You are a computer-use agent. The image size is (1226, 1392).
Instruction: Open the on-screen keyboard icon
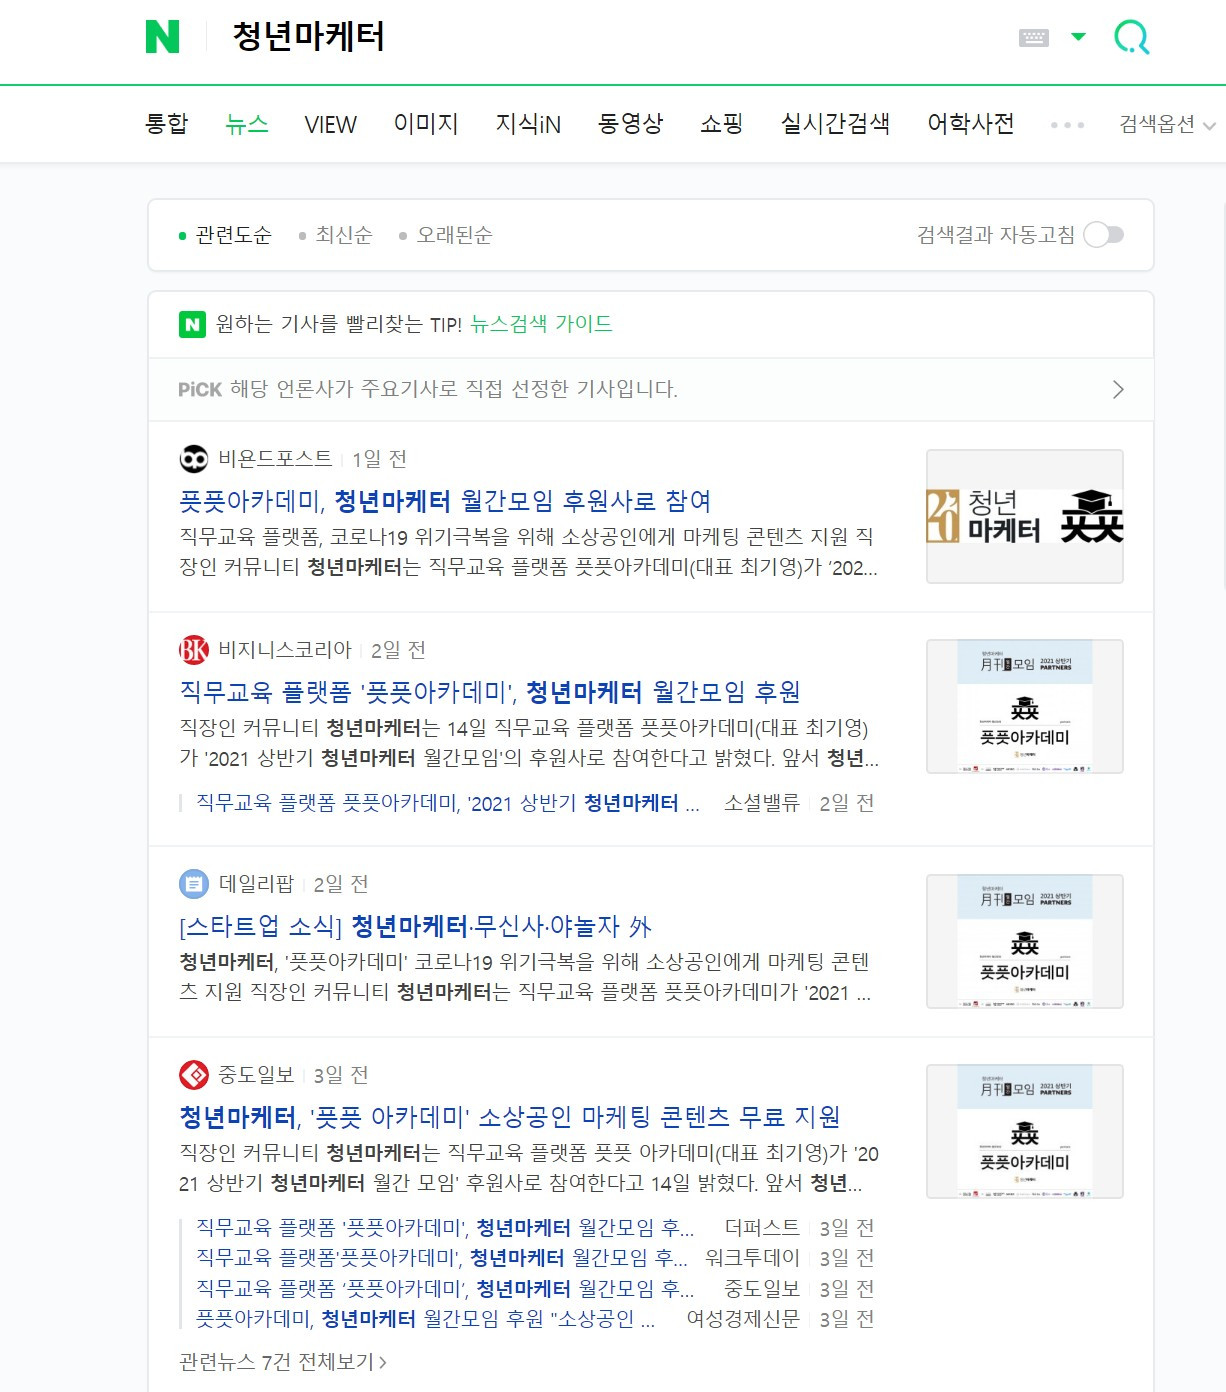tap(1035, 37)
